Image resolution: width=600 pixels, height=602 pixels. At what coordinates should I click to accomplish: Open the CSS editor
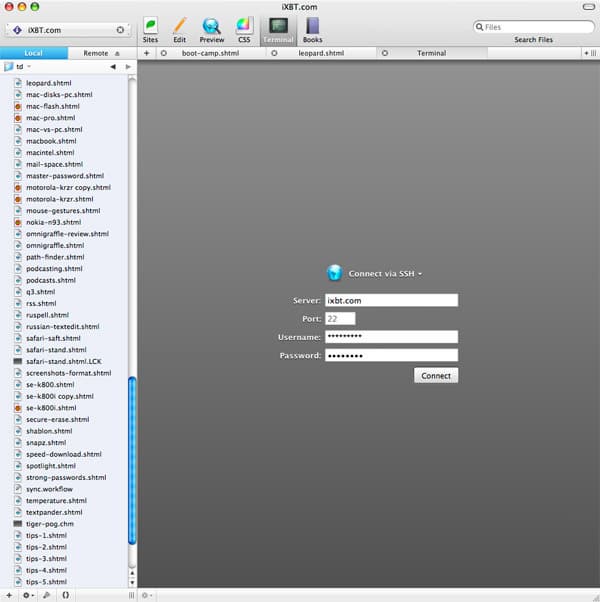pos(244,30)
